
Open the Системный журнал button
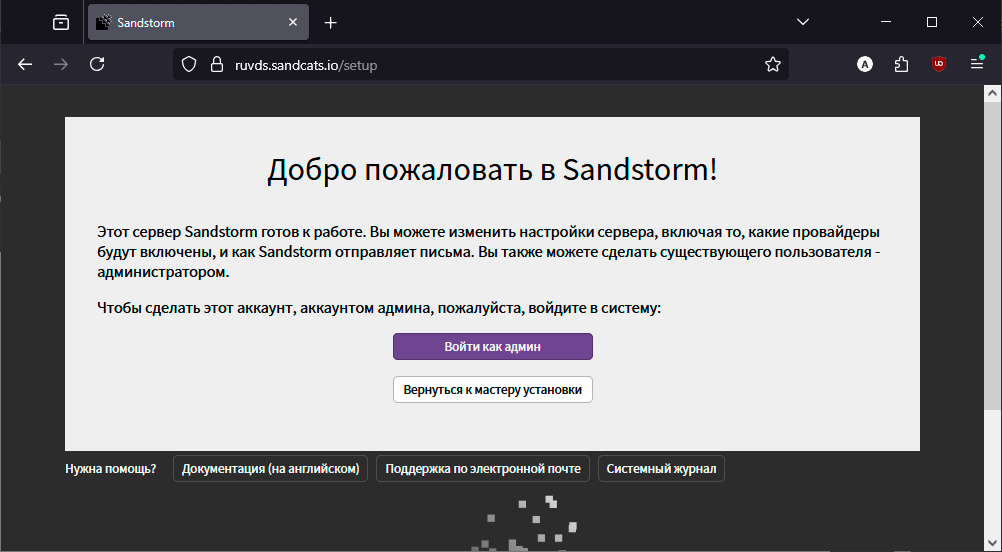tap(661, 468)
